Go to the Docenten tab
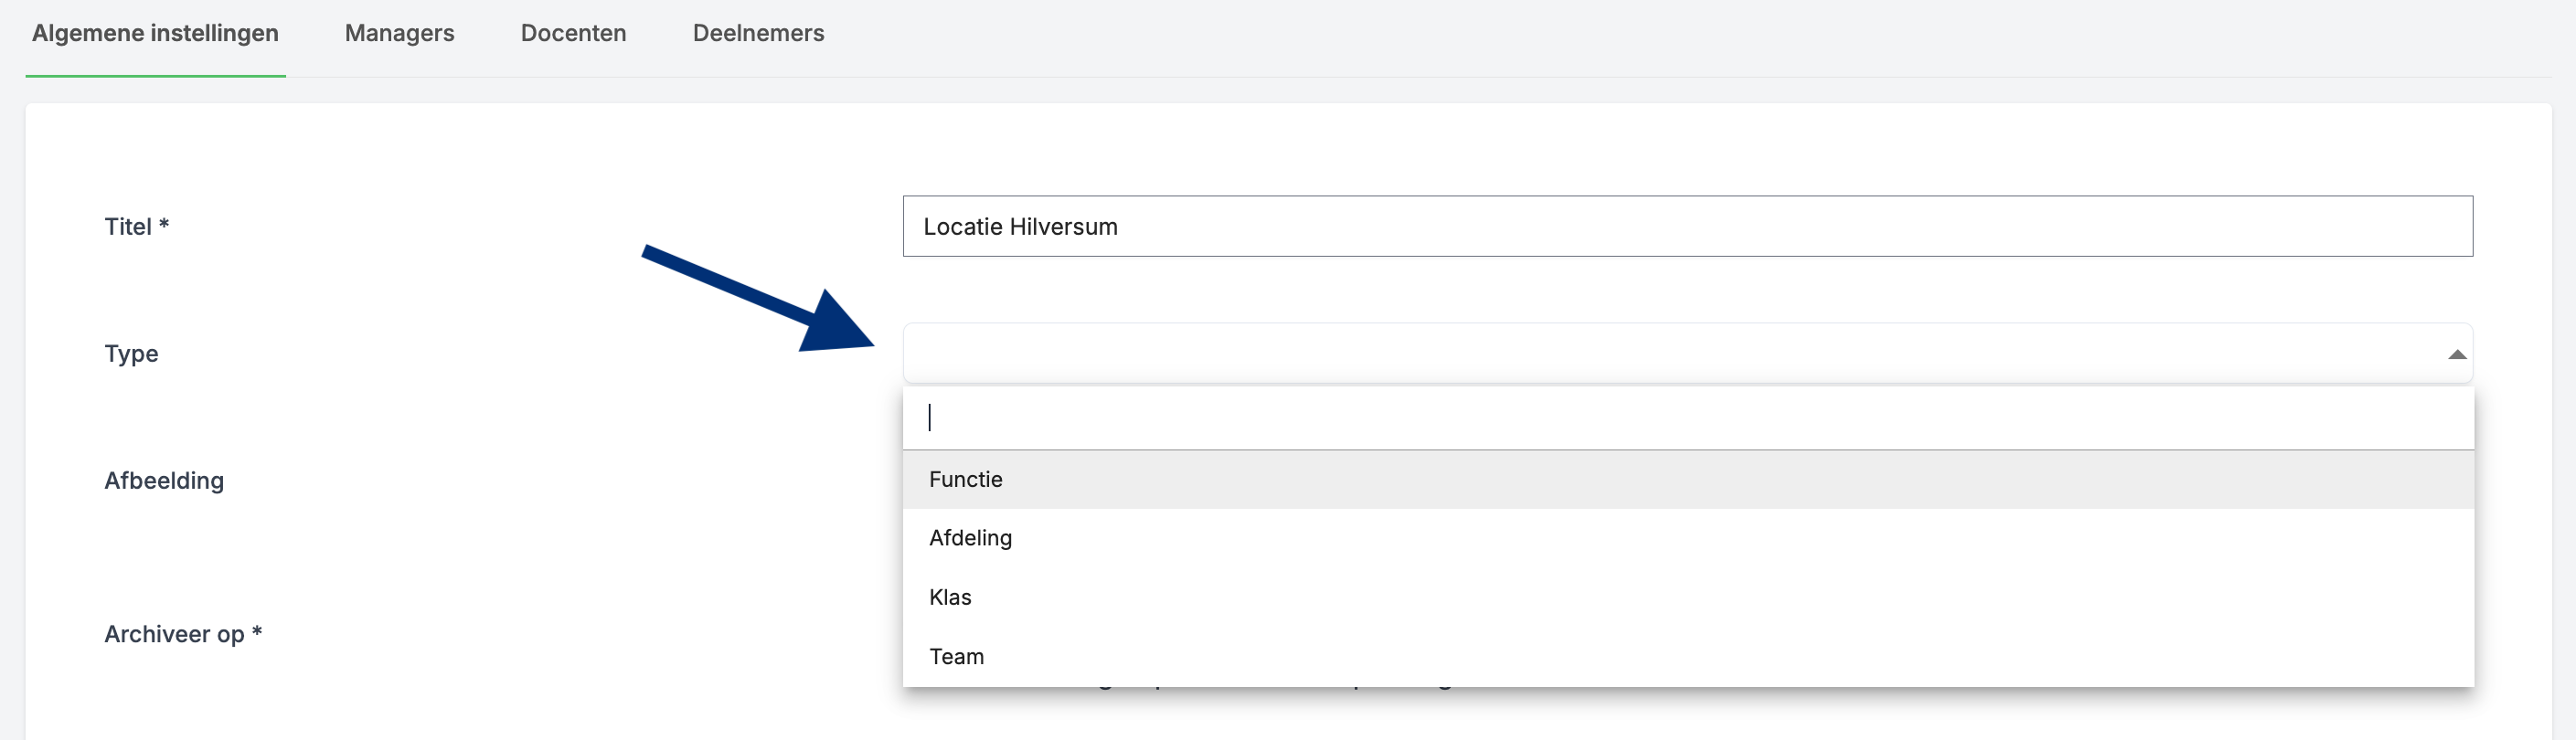 pyautogui.click(x=573, y=33)
